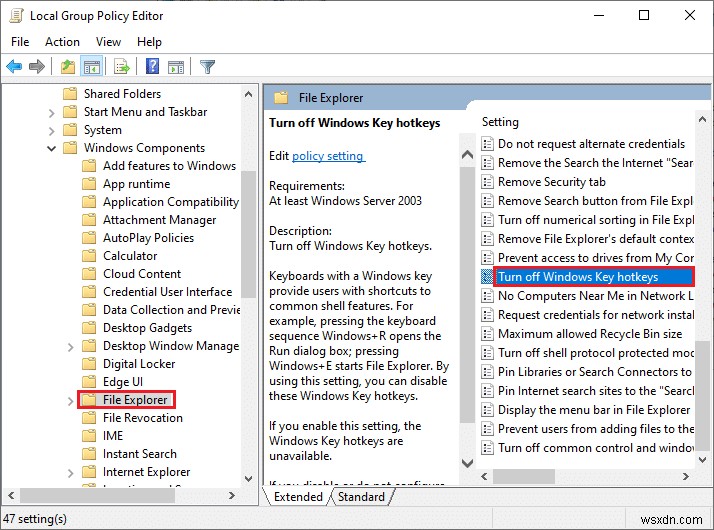Click settings list horizontal scrollbar thumb

[524, 477]
